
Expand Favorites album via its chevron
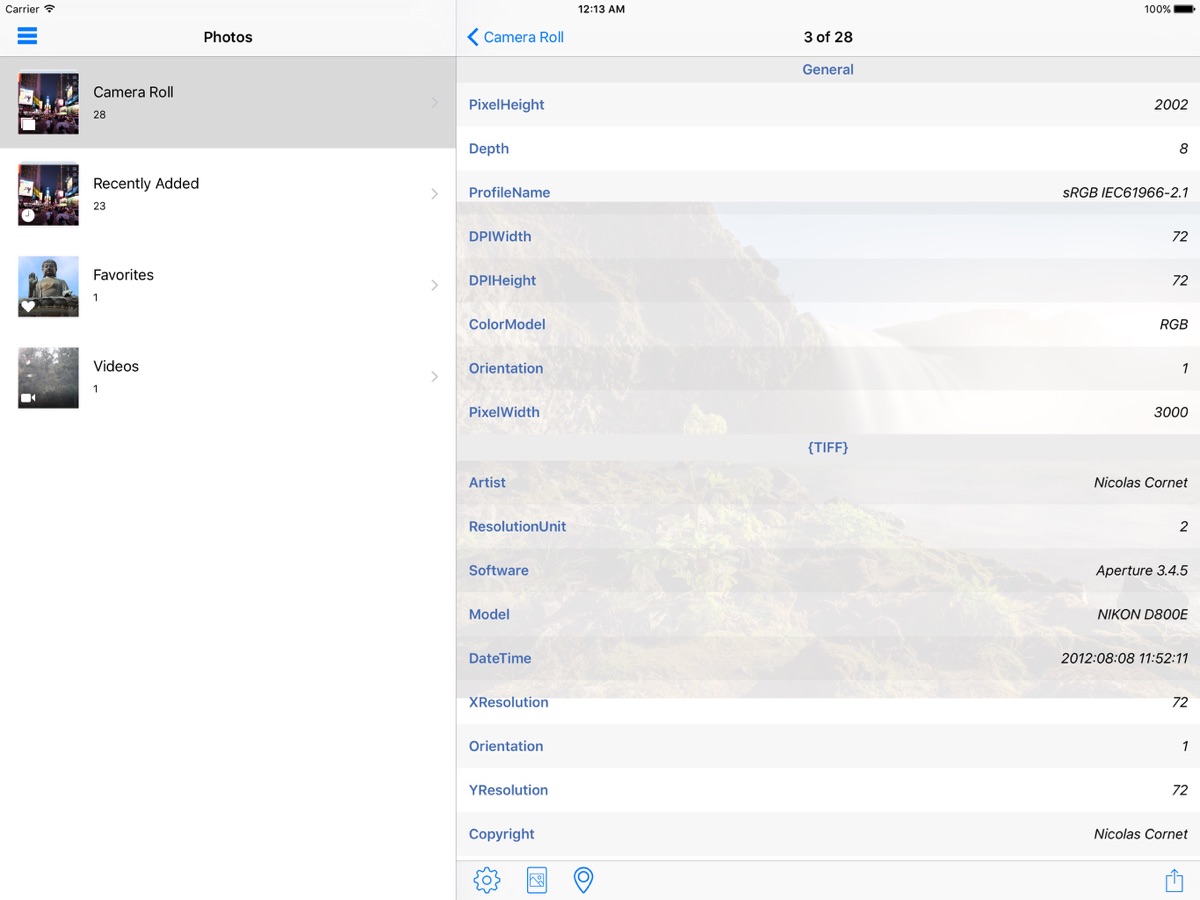pyautogui.click(x=434, y=286)
